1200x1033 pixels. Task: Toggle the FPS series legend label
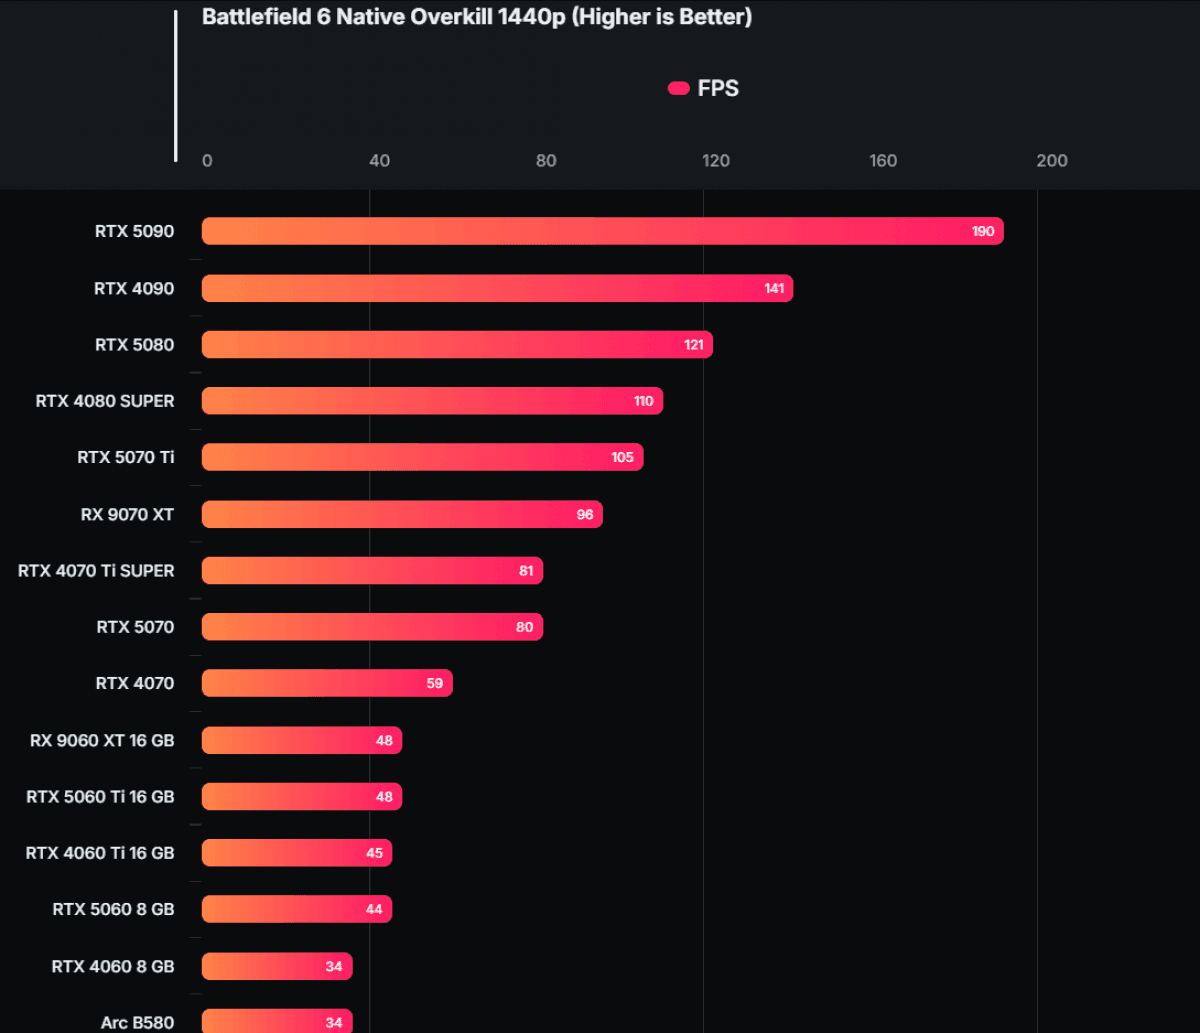(x=718, y=89)
